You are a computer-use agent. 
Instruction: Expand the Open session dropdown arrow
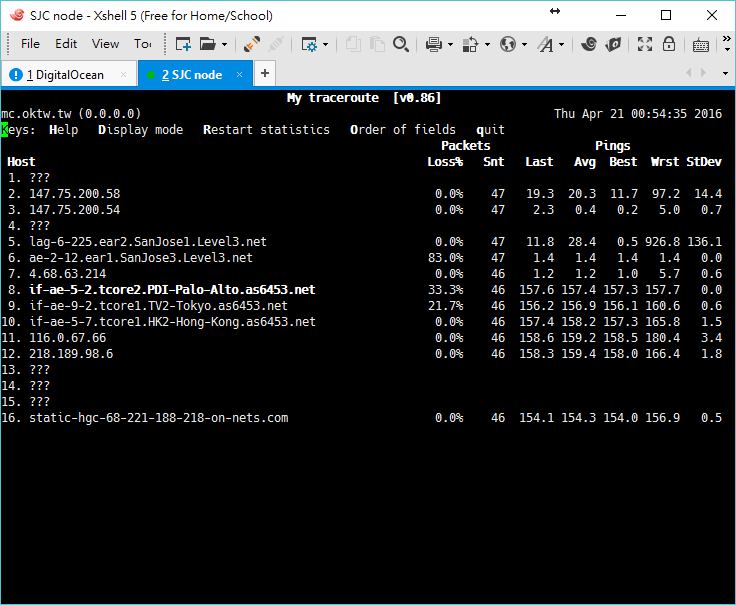tap(224, 45)
